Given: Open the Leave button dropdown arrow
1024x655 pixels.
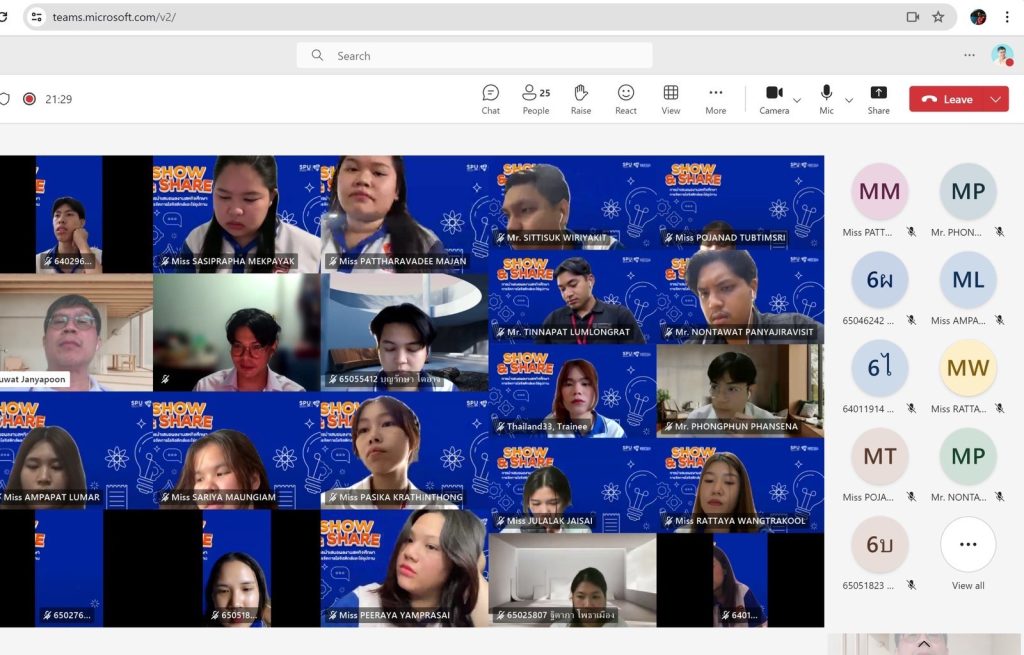Looking at the screenshot, I should (x=996, y=99).
